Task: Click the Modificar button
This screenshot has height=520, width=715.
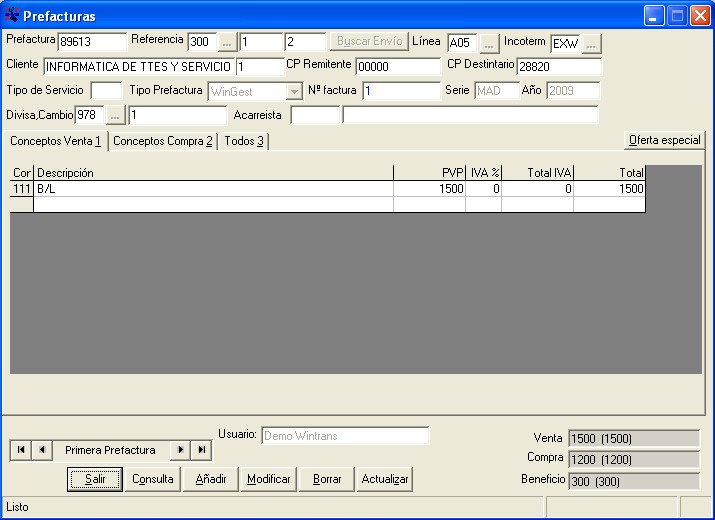Action: 269,479
